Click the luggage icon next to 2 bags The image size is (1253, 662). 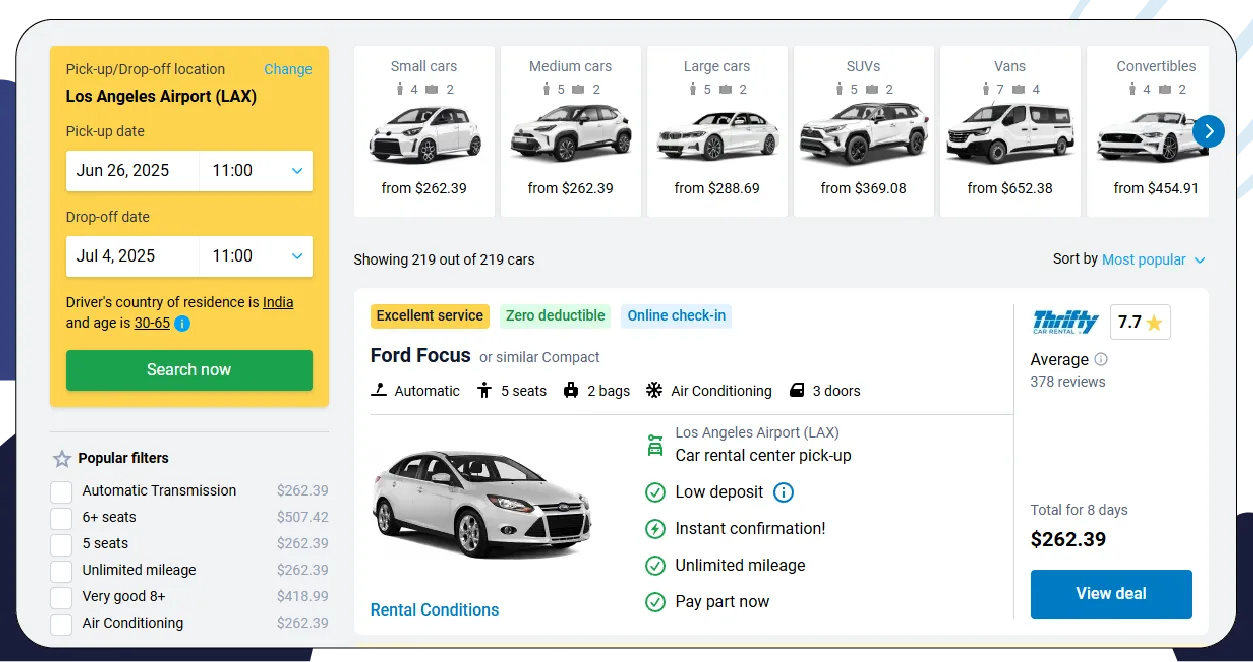(569, 390)
